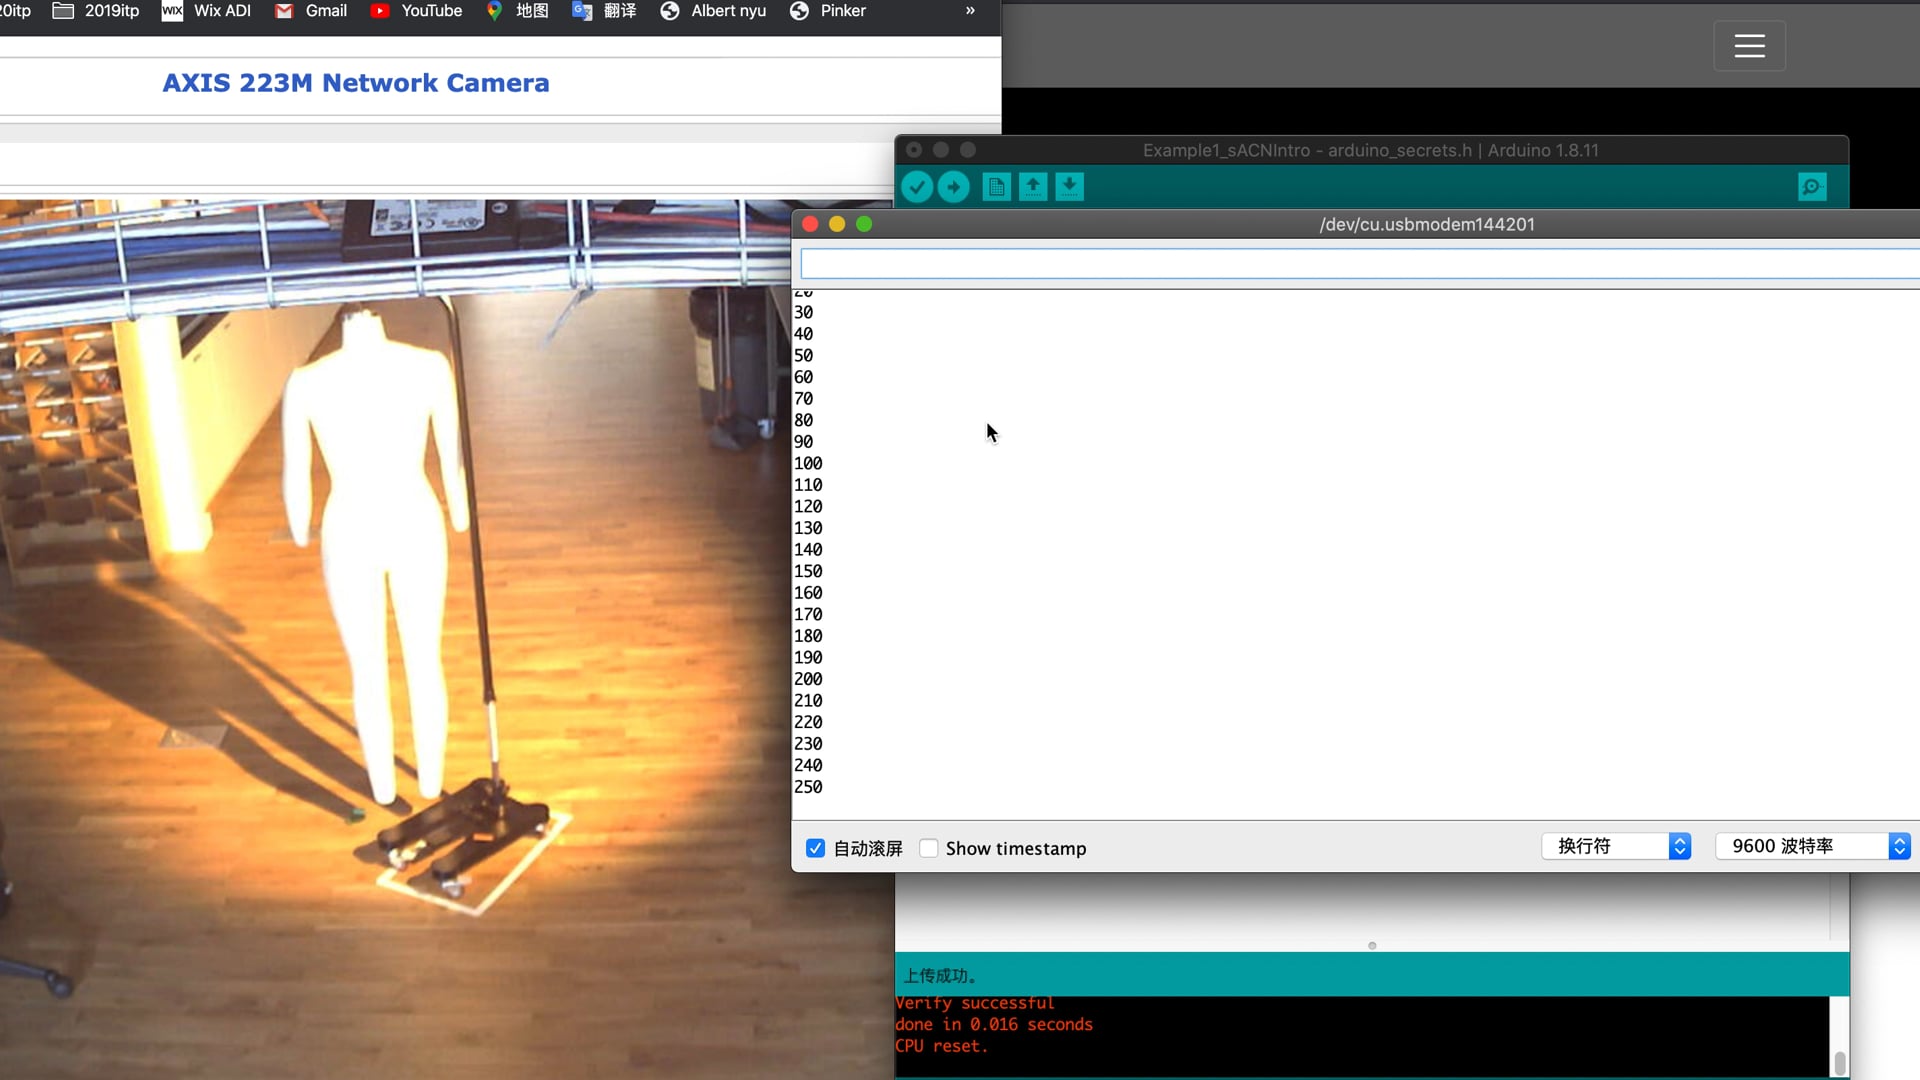This screenshot has height=1080, width=1920.
Task: Click the AXIS 223M Network Camera title
Action: pos(356,83)
